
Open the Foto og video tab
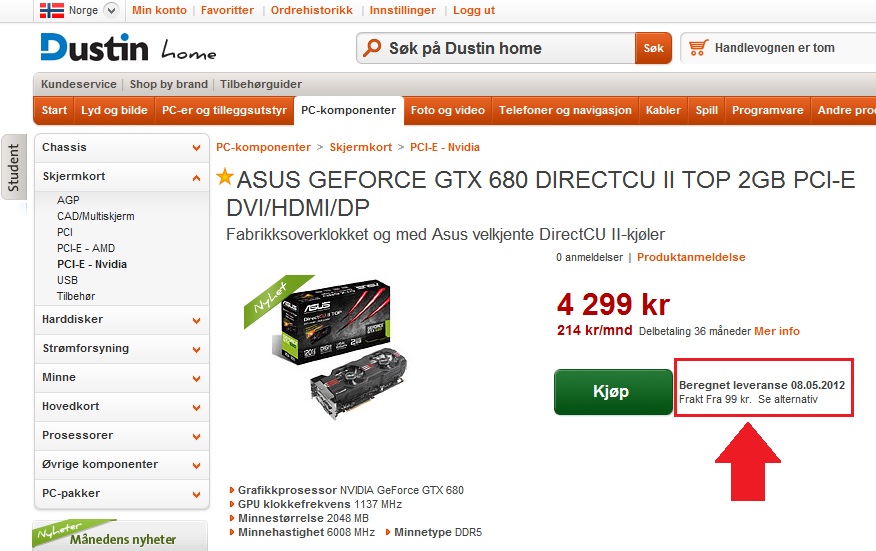pos(447,110)
